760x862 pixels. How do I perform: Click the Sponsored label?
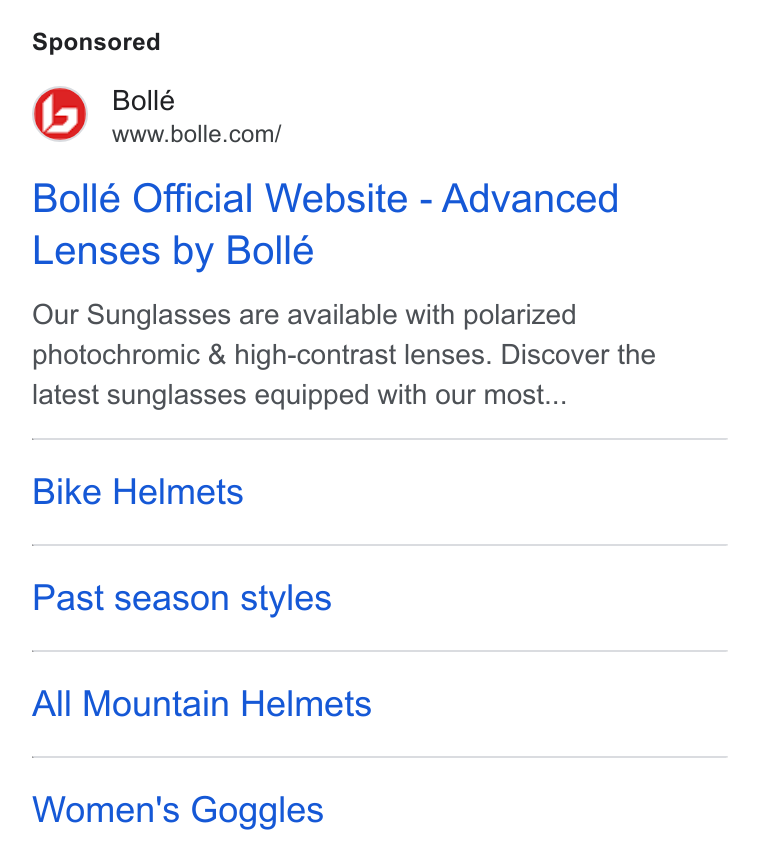(96, 42)
